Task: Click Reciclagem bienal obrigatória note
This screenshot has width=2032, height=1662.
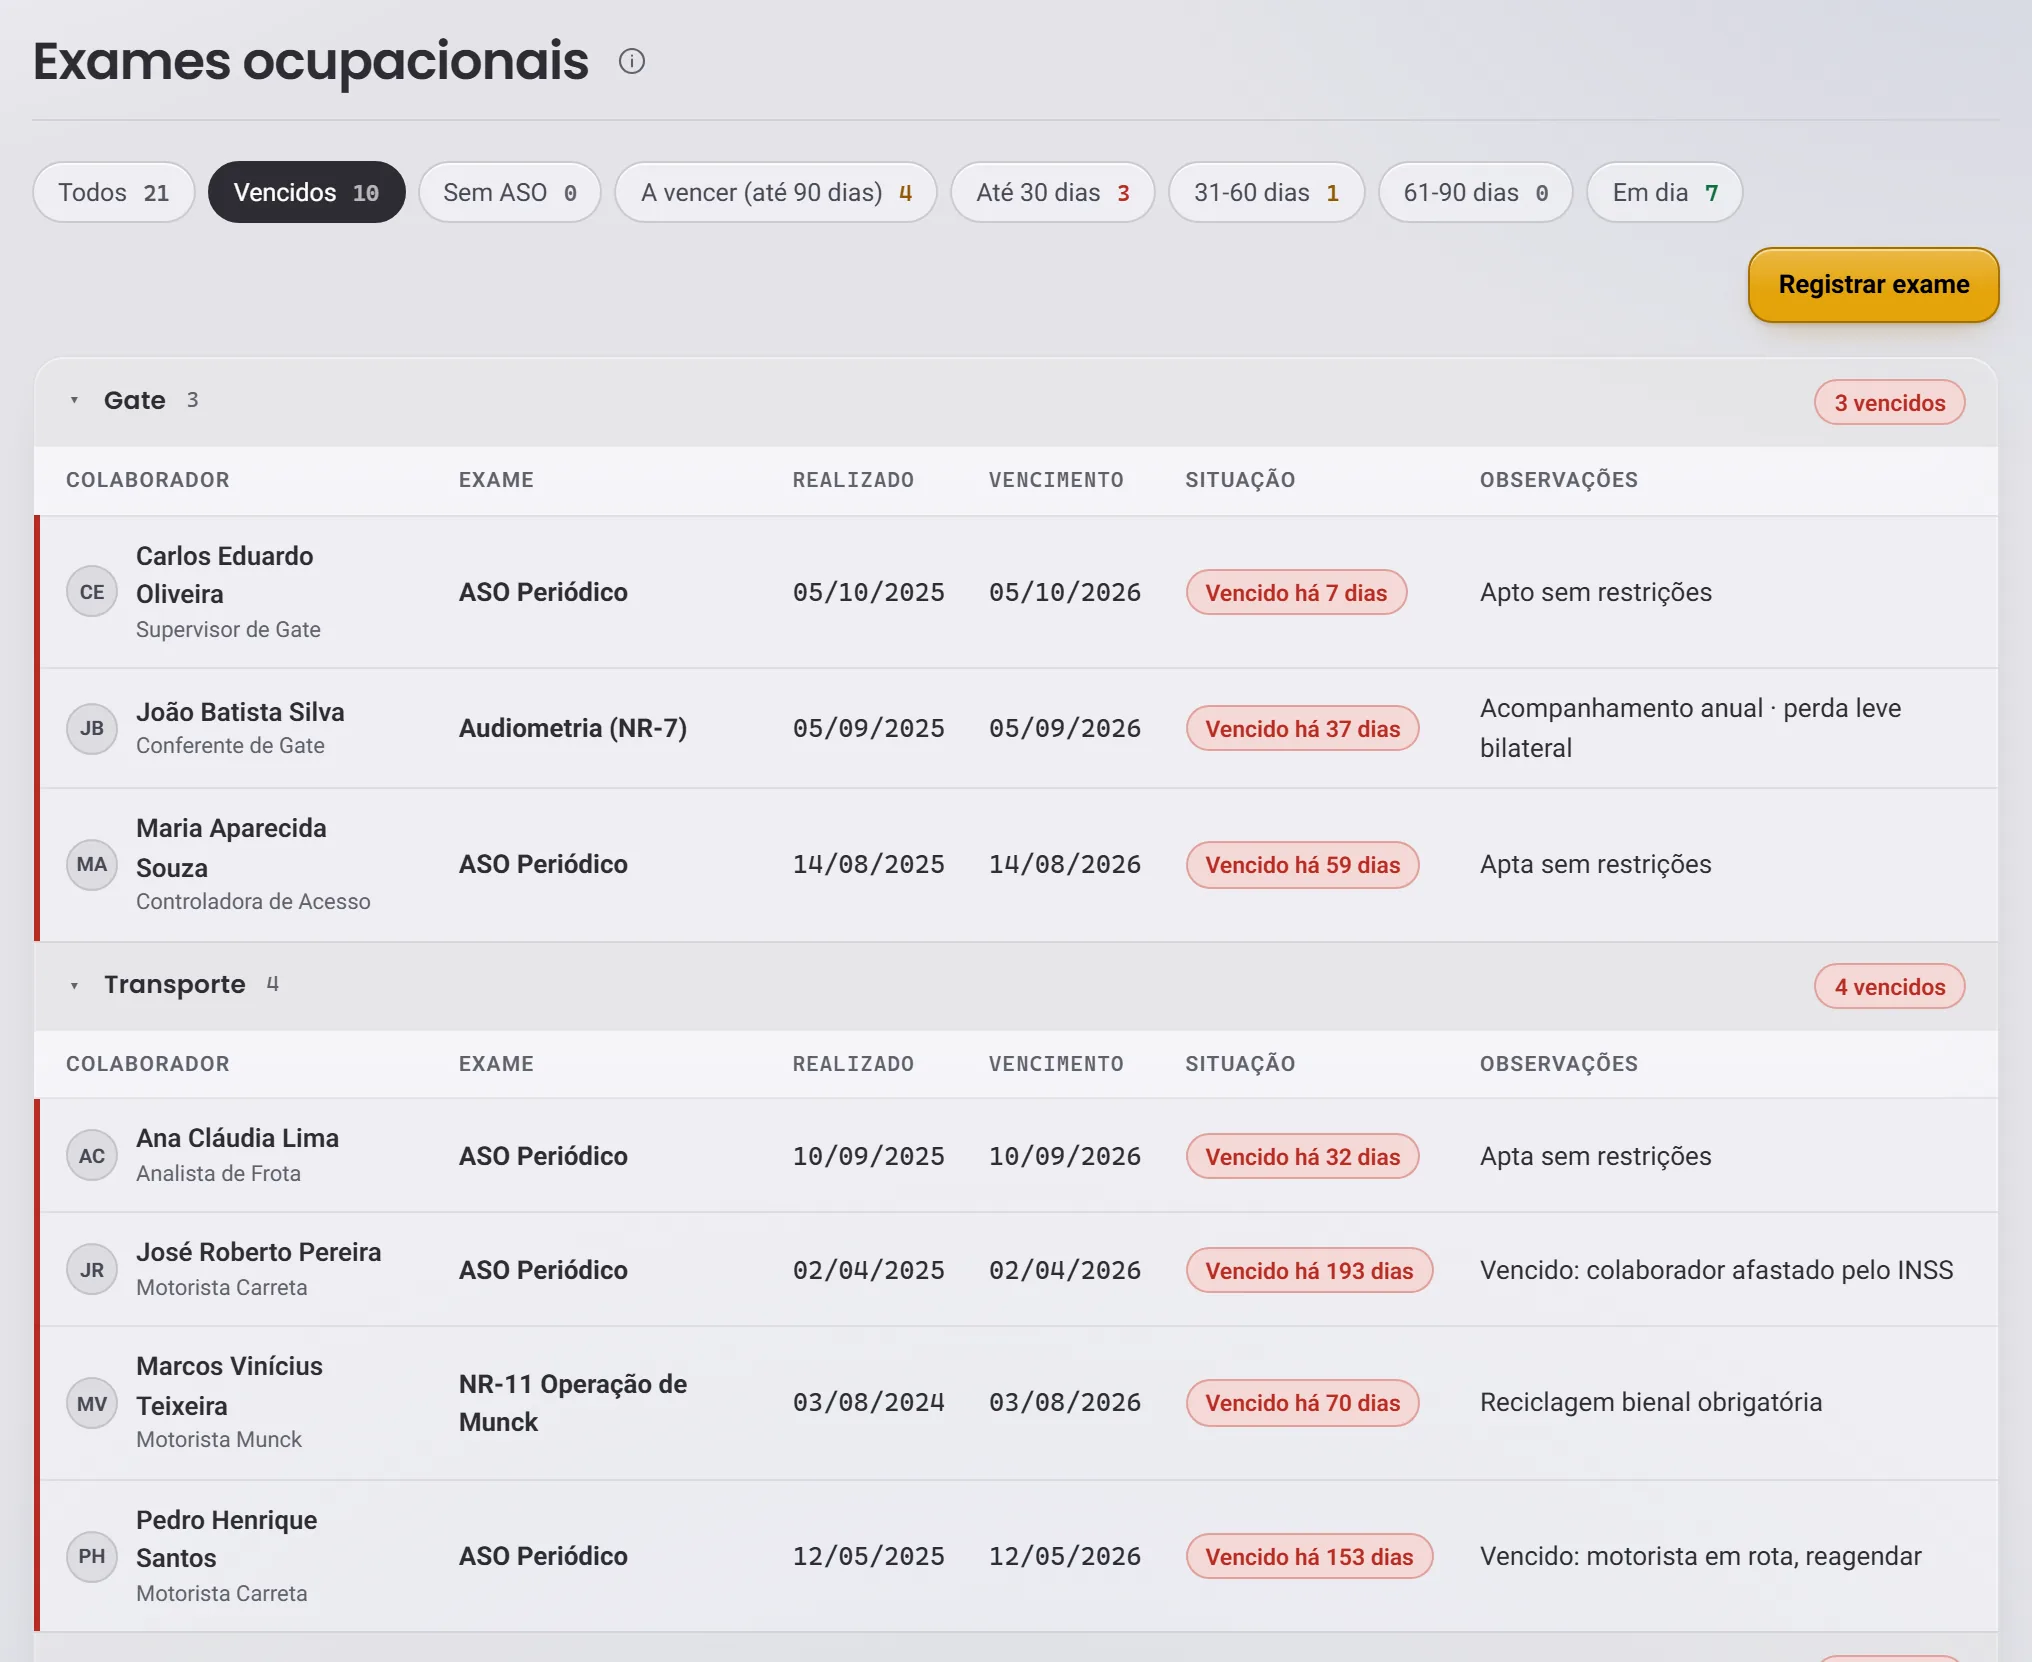Action: pyautogui.click(x=1651, y=1402)
